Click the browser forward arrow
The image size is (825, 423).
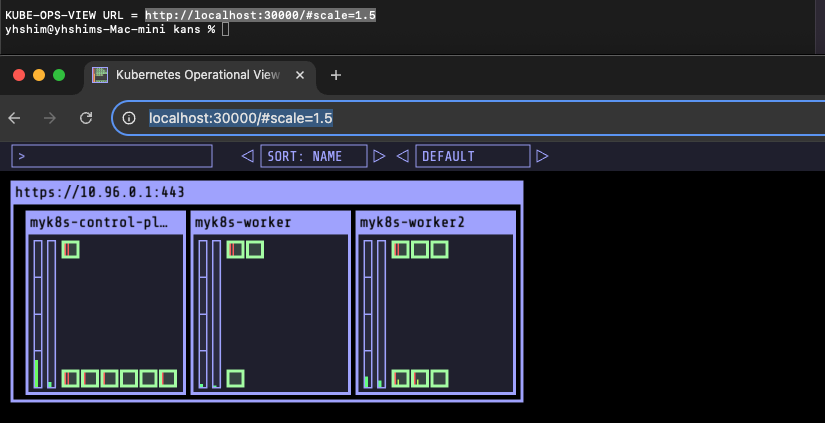tap(50, 118)
